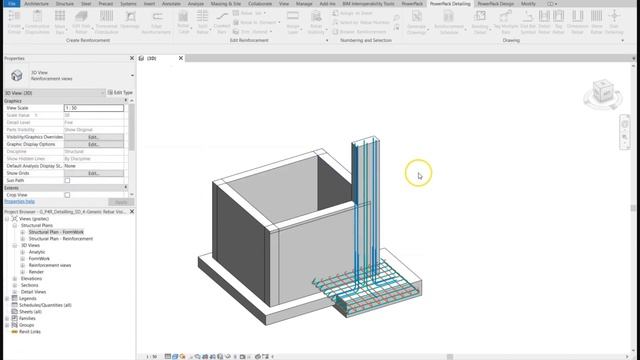Open the Properties help link
The width and height of the screenshot is (640, 360).
point(19,202)
